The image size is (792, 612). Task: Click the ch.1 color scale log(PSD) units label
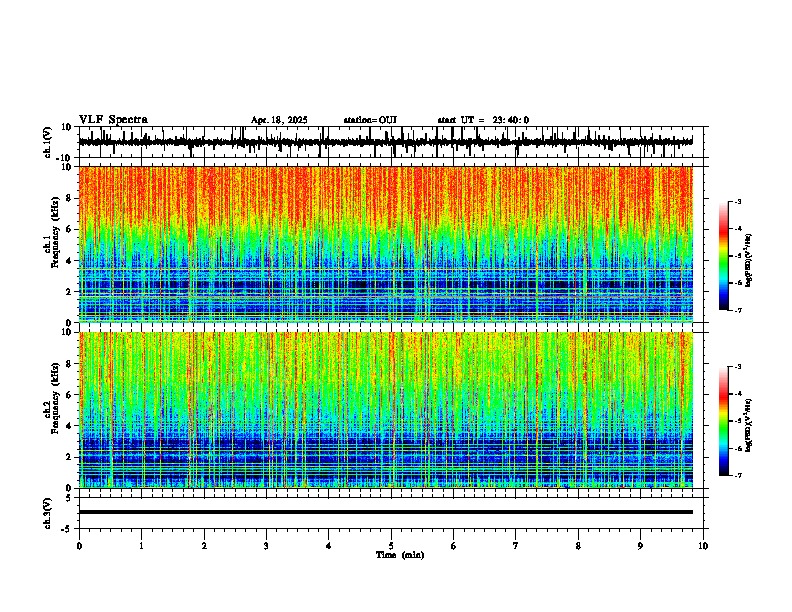749,261
